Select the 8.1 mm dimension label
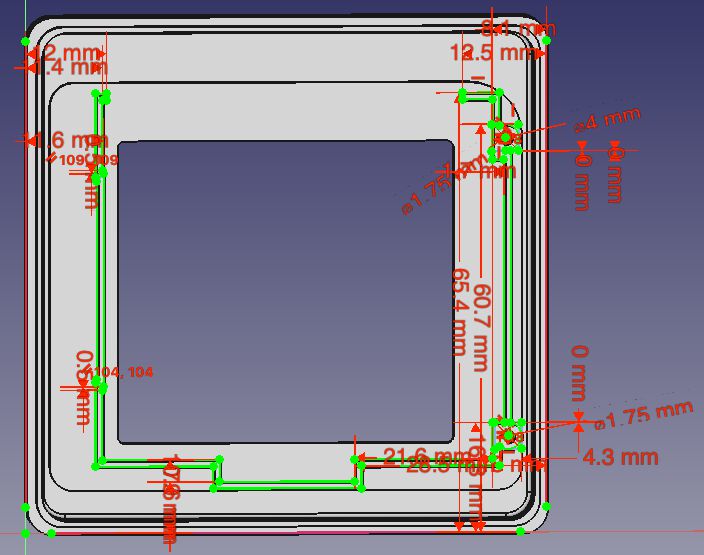 click(x=518, y=28)
